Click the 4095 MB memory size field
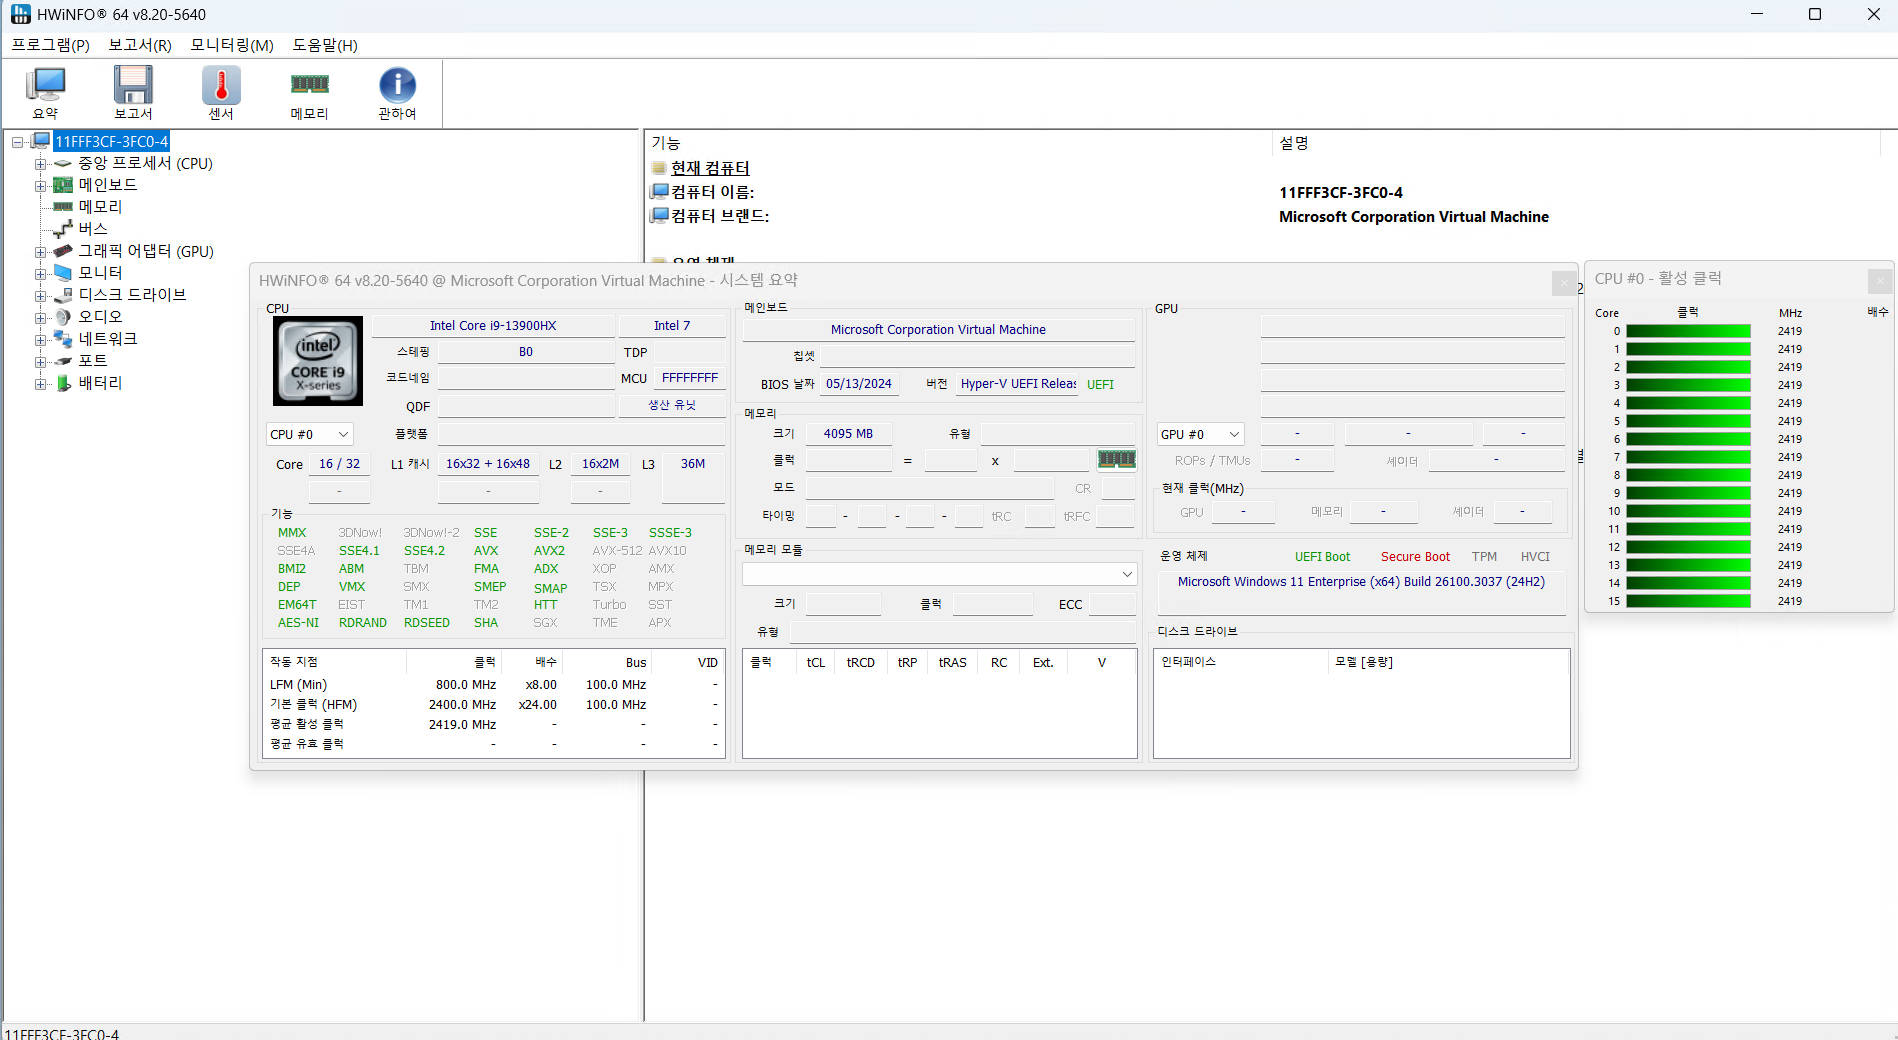 pos(848,434)
